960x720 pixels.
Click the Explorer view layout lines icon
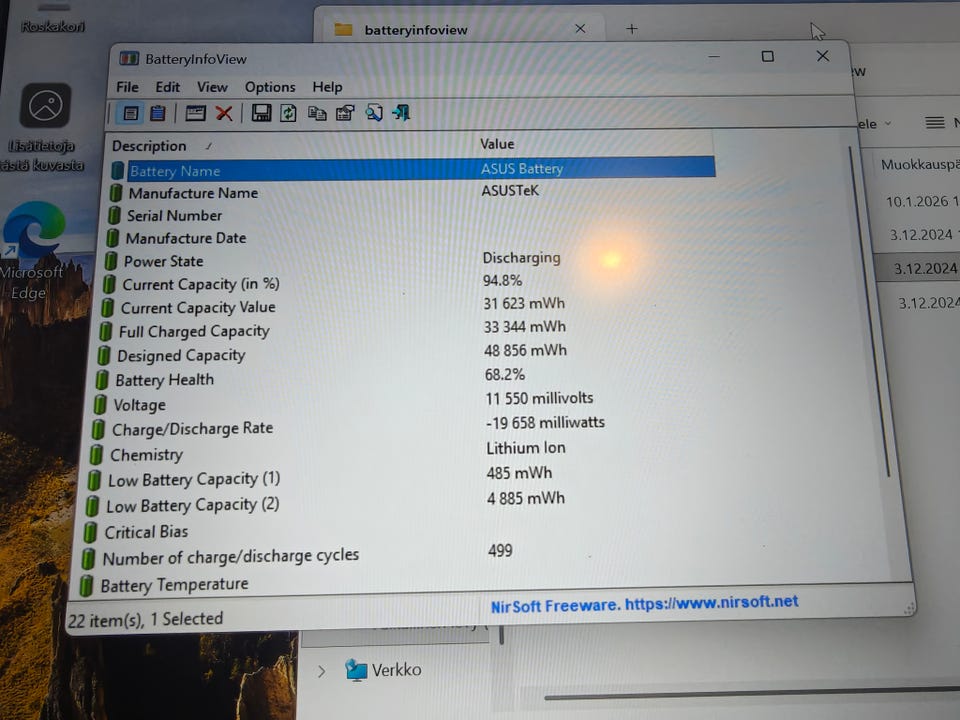tap(934, 123)
